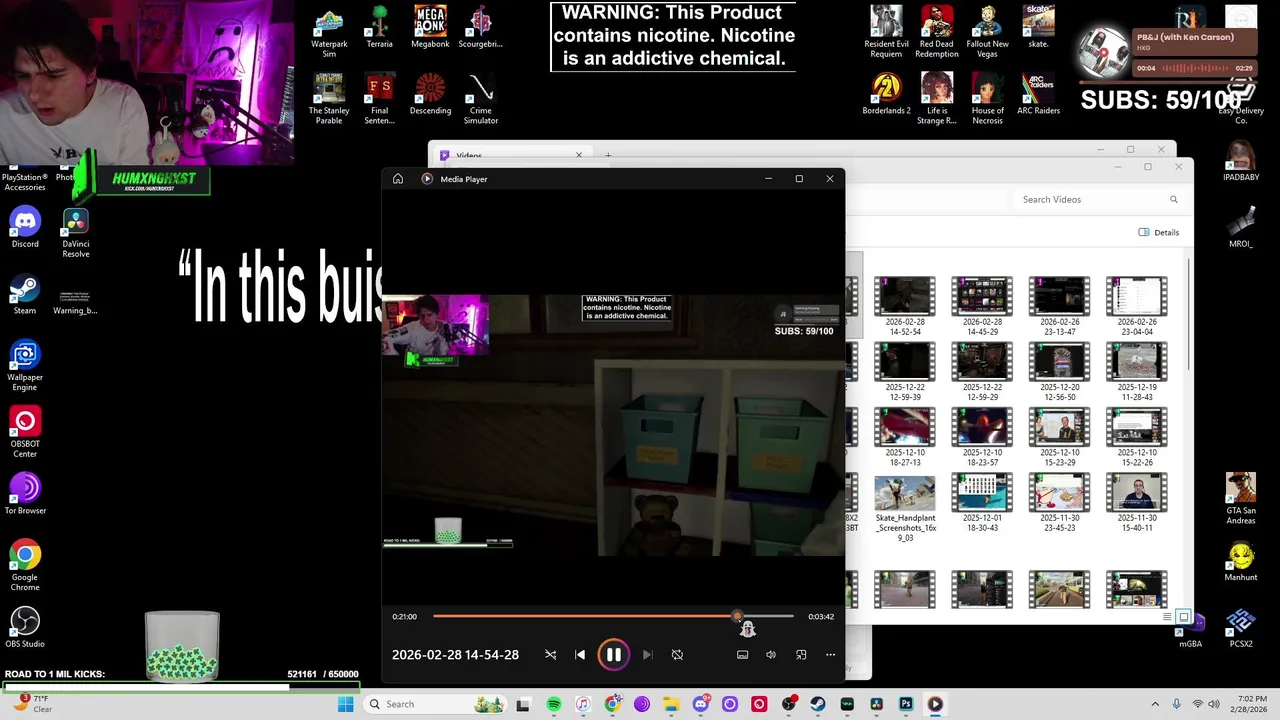
Task: Open The Stanley Parable desktop icon
Action: [329, 99]
